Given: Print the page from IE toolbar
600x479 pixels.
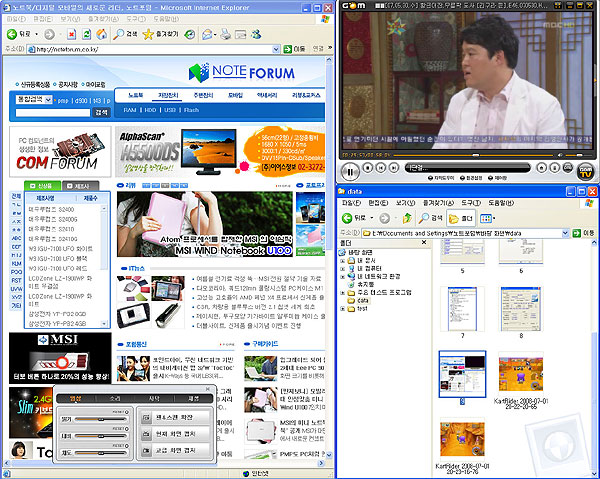Looking at the screenshot, I should tap(226, 34).
